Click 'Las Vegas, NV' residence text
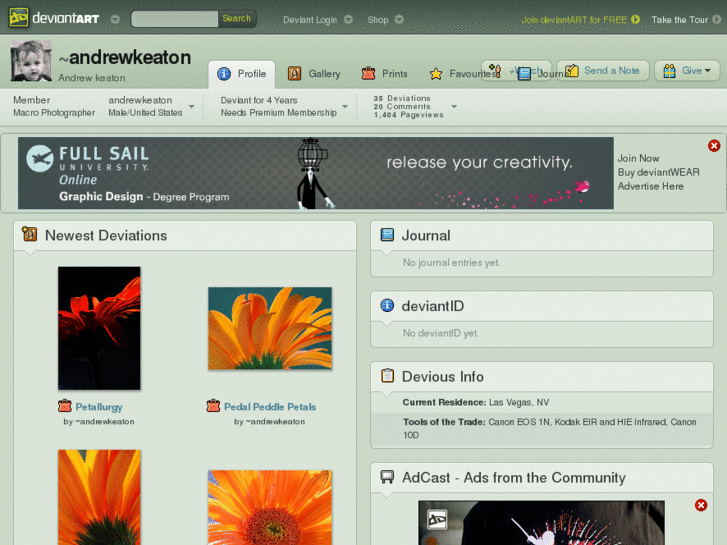 point(519,402)
